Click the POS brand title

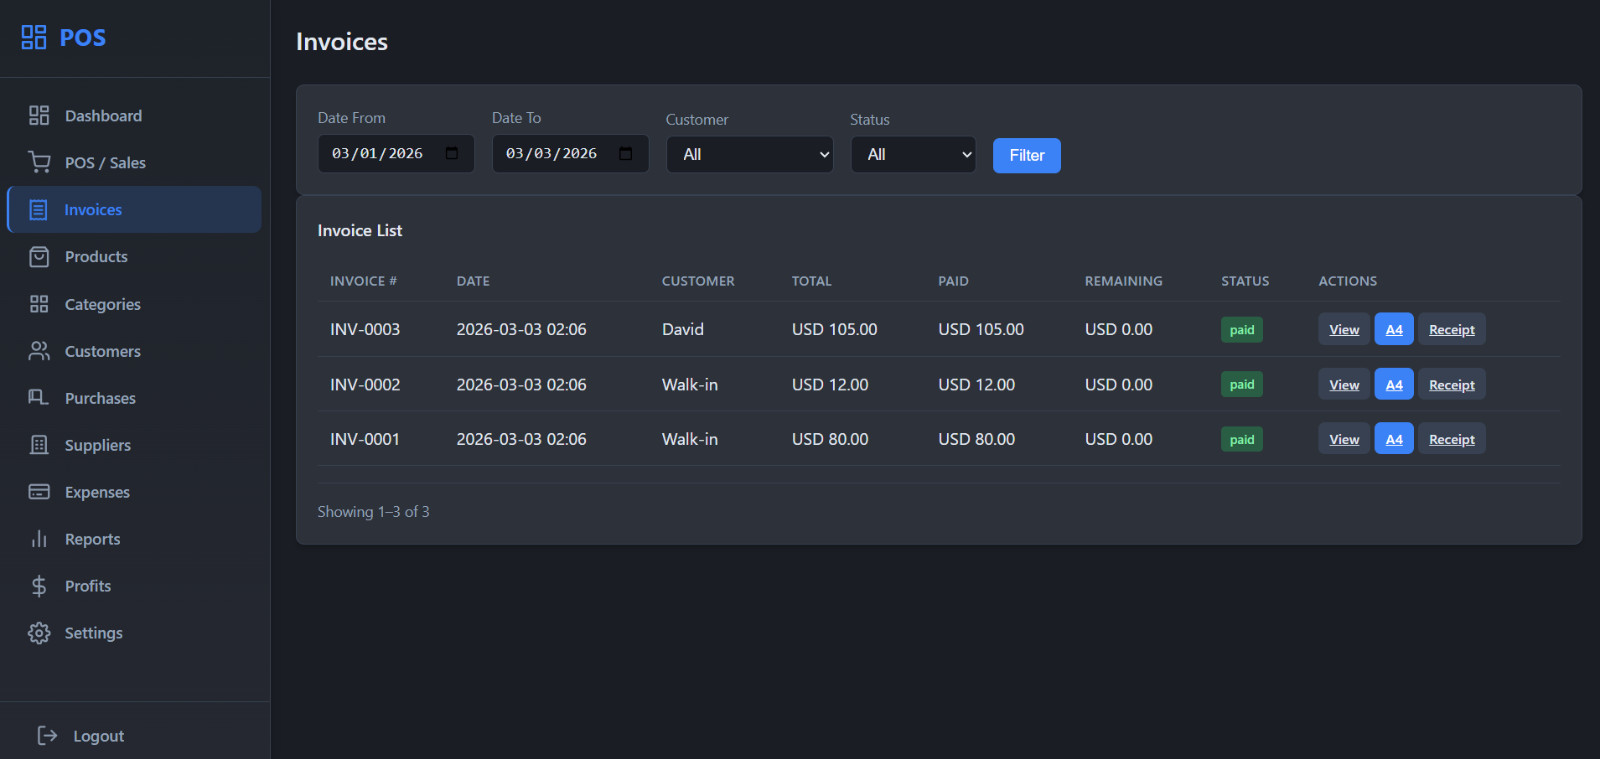pyautogui.click(x=83, y=38)
